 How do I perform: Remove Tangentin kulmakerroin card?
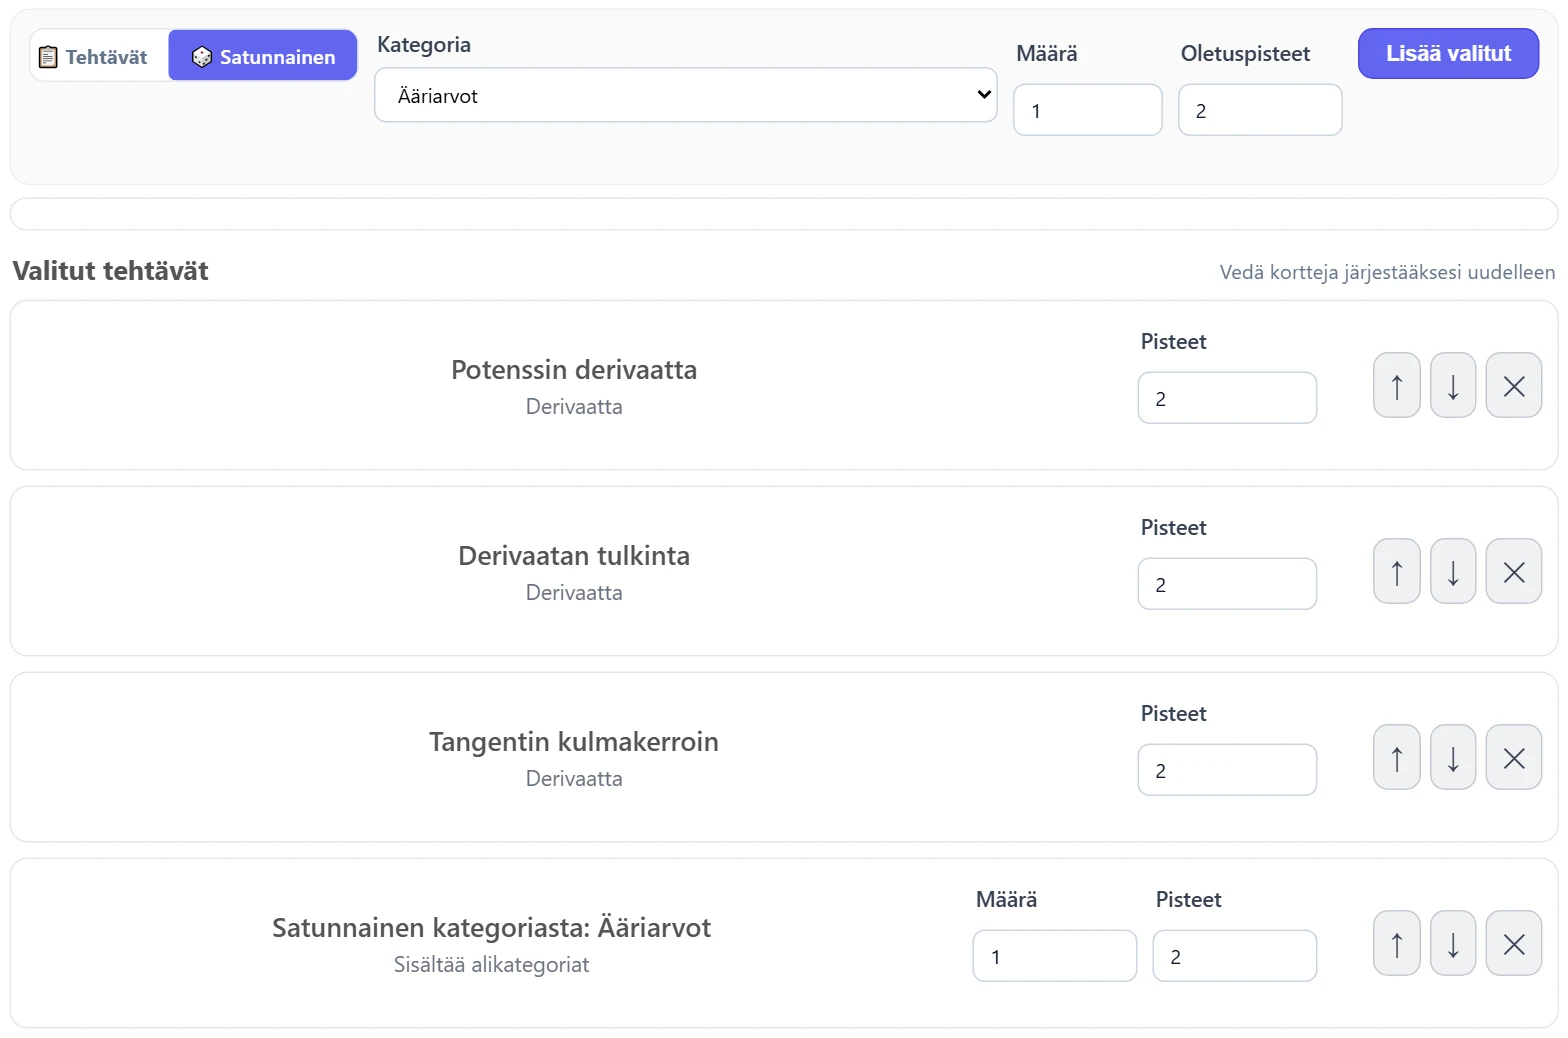(x=1514, y=757)
